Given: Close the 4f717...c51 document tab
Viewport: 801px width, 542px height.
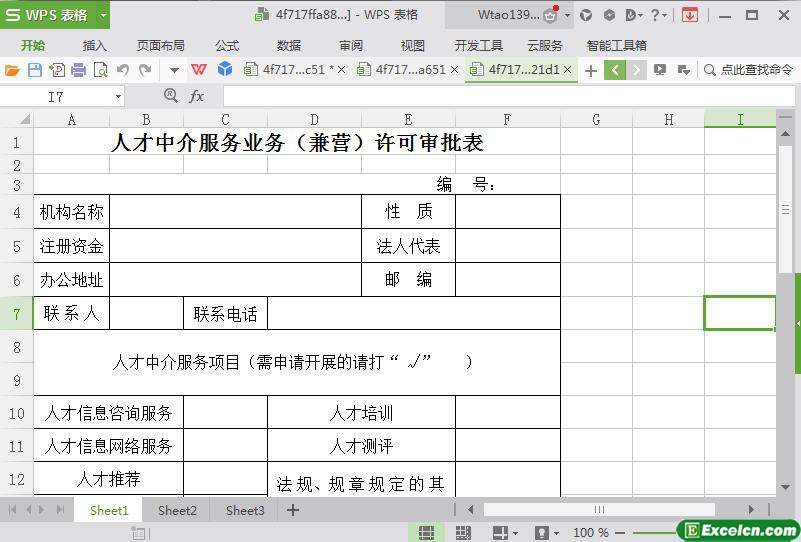Looking at the screenshot, I should pyautogui.click(x=341, y=69).
